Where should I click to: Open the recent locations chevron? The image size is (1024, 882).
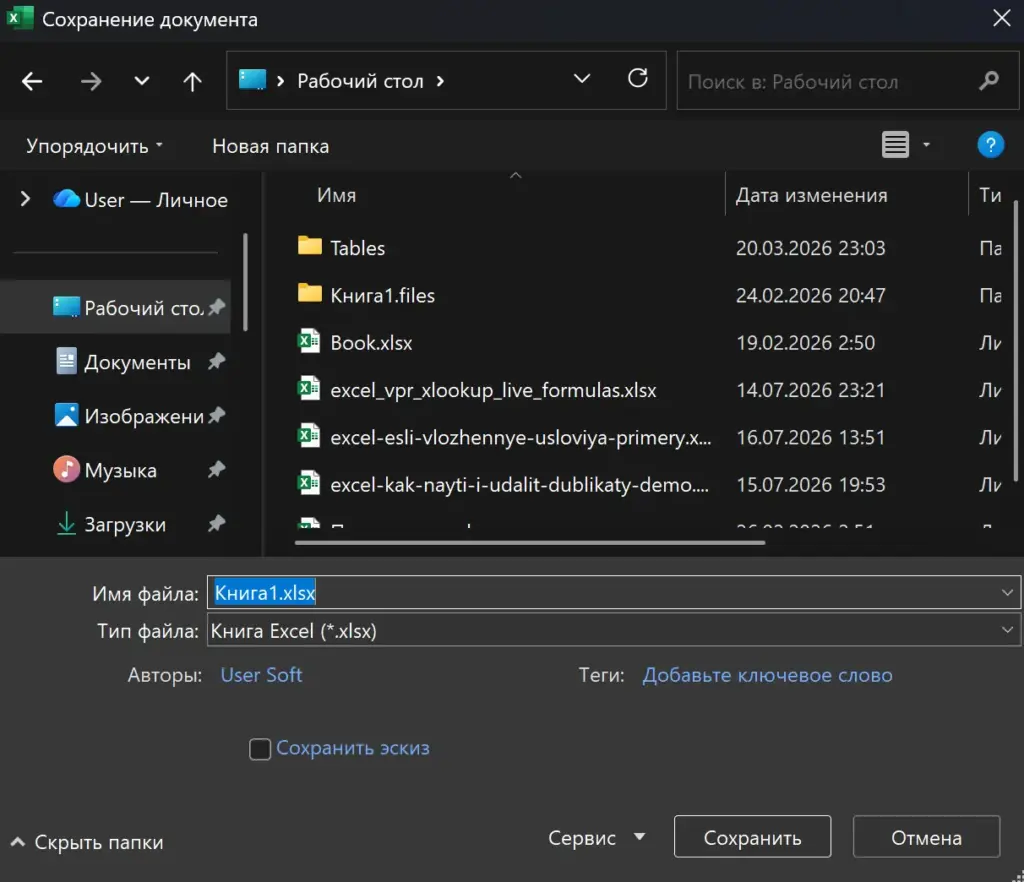[142, 81]
